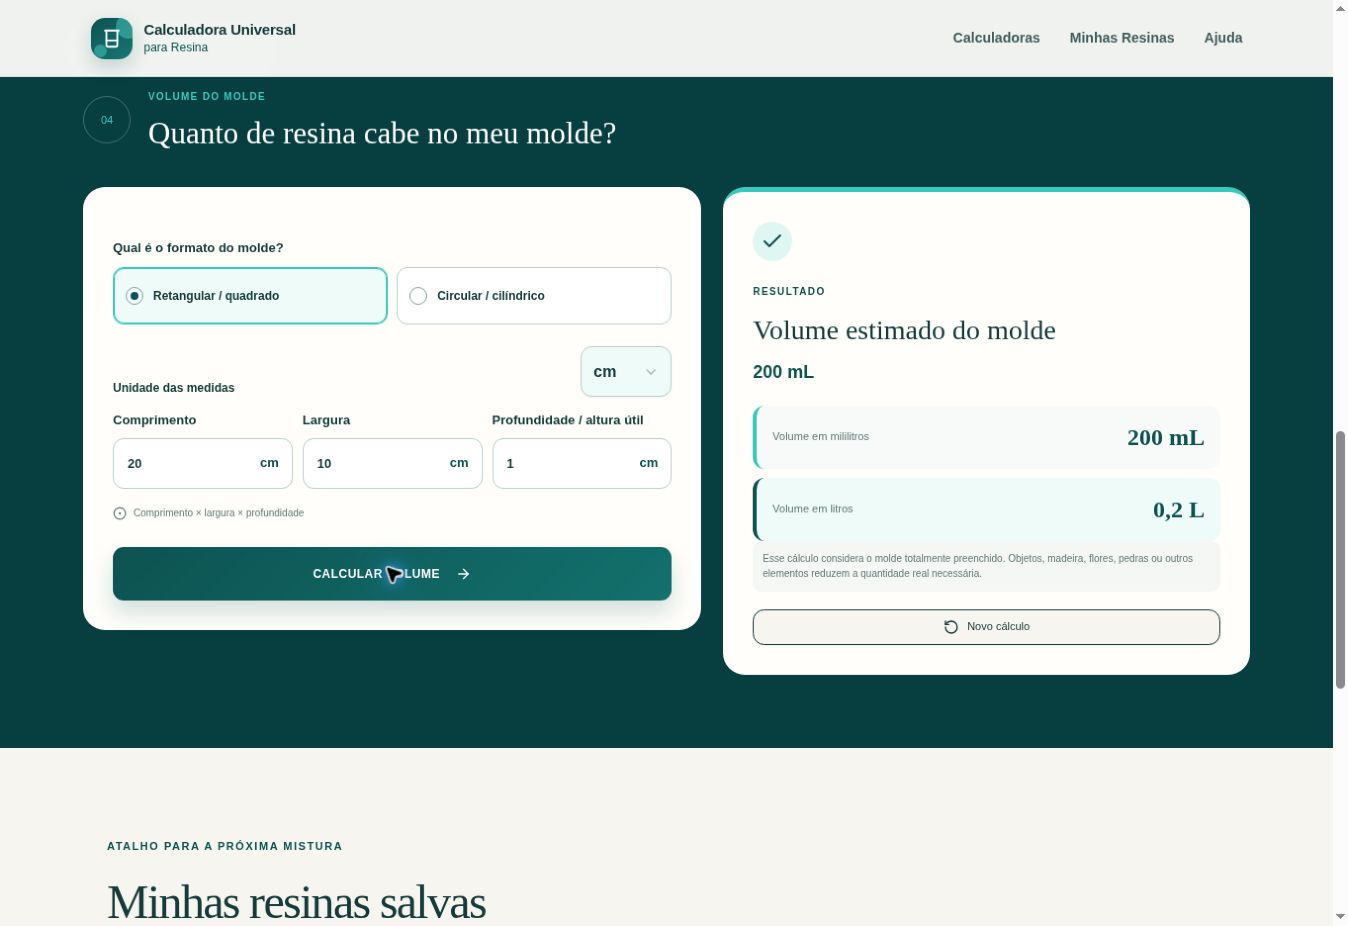Click the Calculadora Universal logo icon

click(x=112, y=38)
